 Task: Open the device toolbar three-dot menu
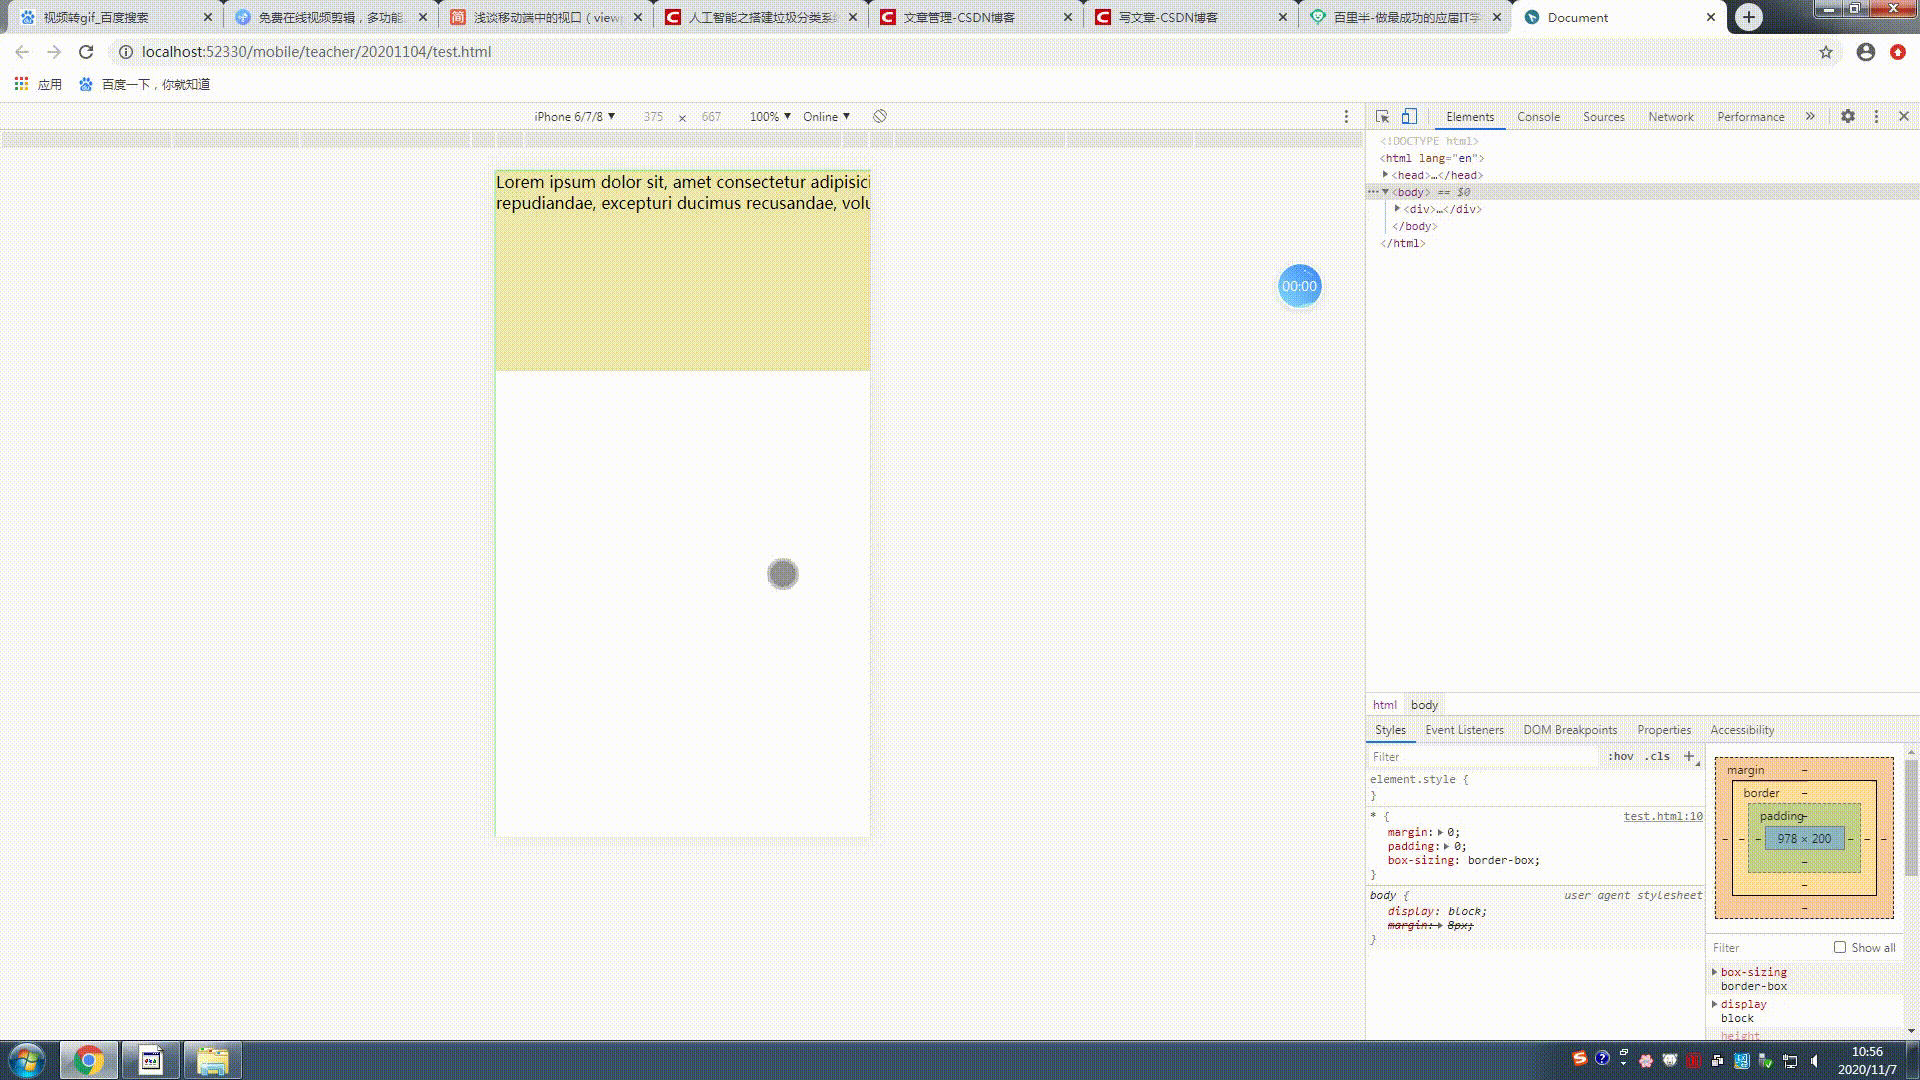1346,117
